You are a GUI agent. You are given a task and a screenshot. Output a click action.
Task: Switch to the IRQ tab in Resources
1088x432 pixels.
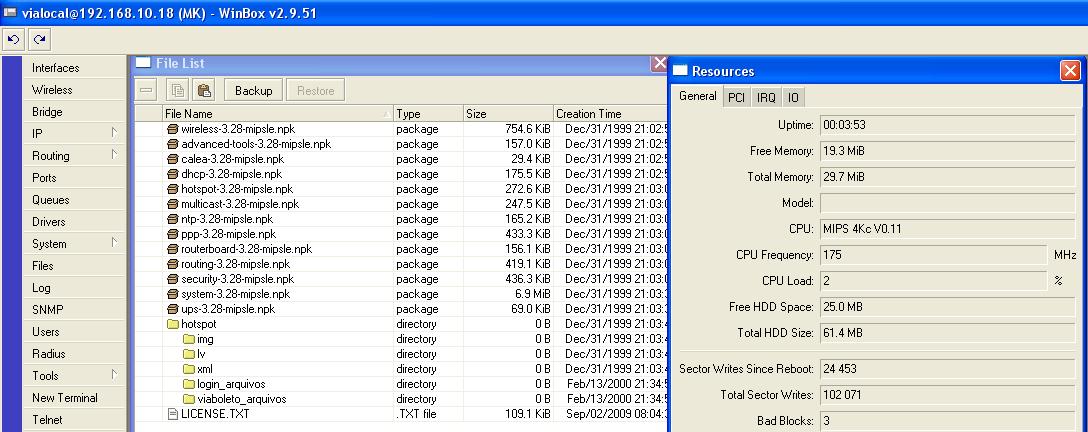[767, 98]
